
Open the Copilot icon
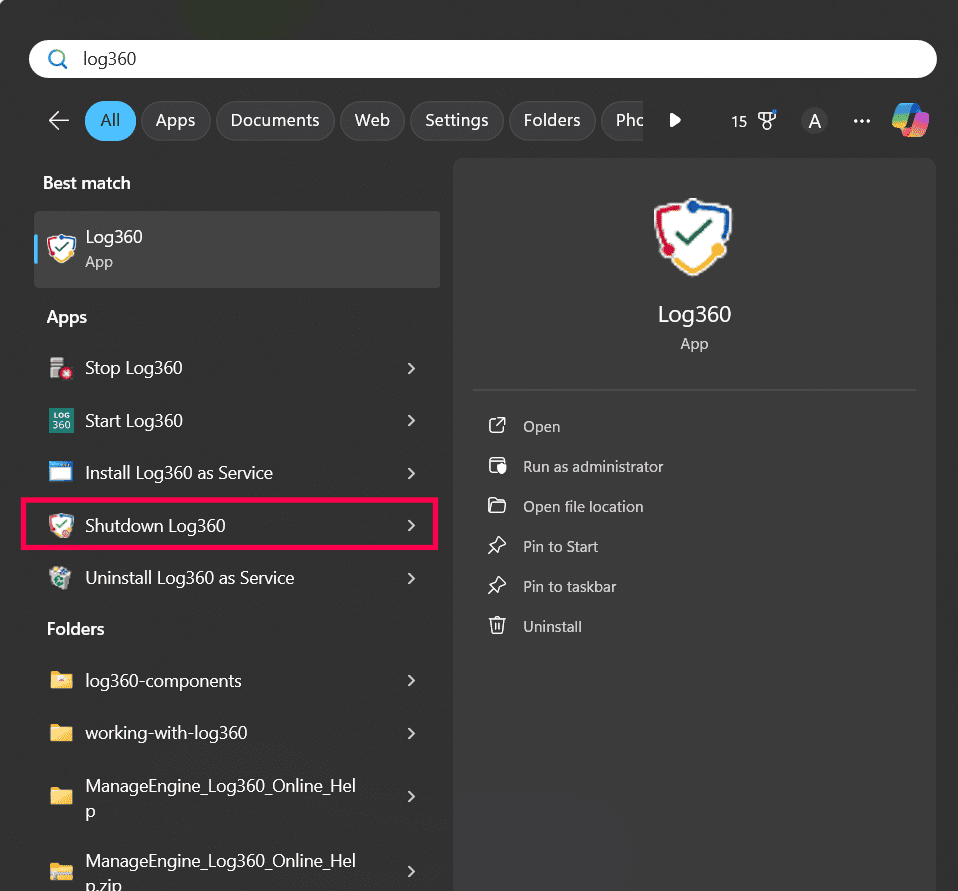point(910,120)
